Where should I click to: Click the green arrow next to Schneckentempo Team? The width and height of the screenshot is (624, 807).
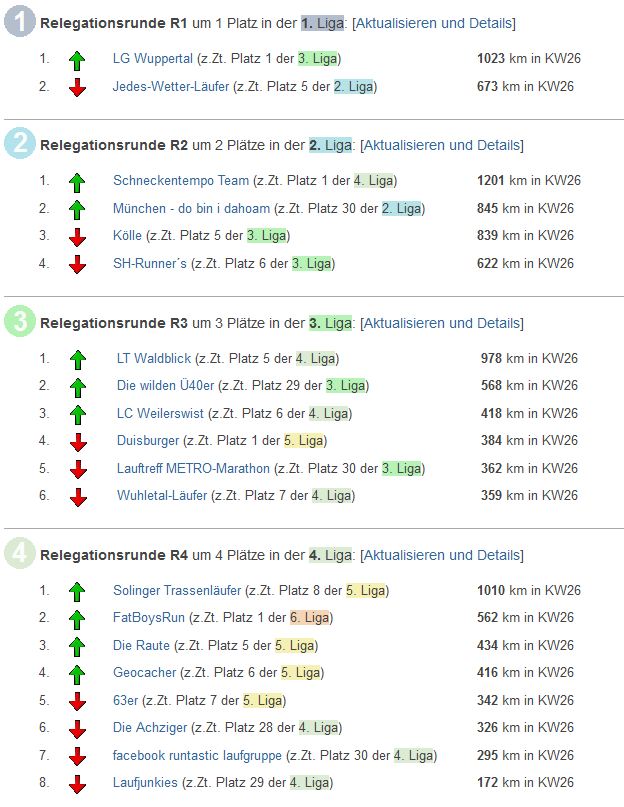(x=77, y=182)
